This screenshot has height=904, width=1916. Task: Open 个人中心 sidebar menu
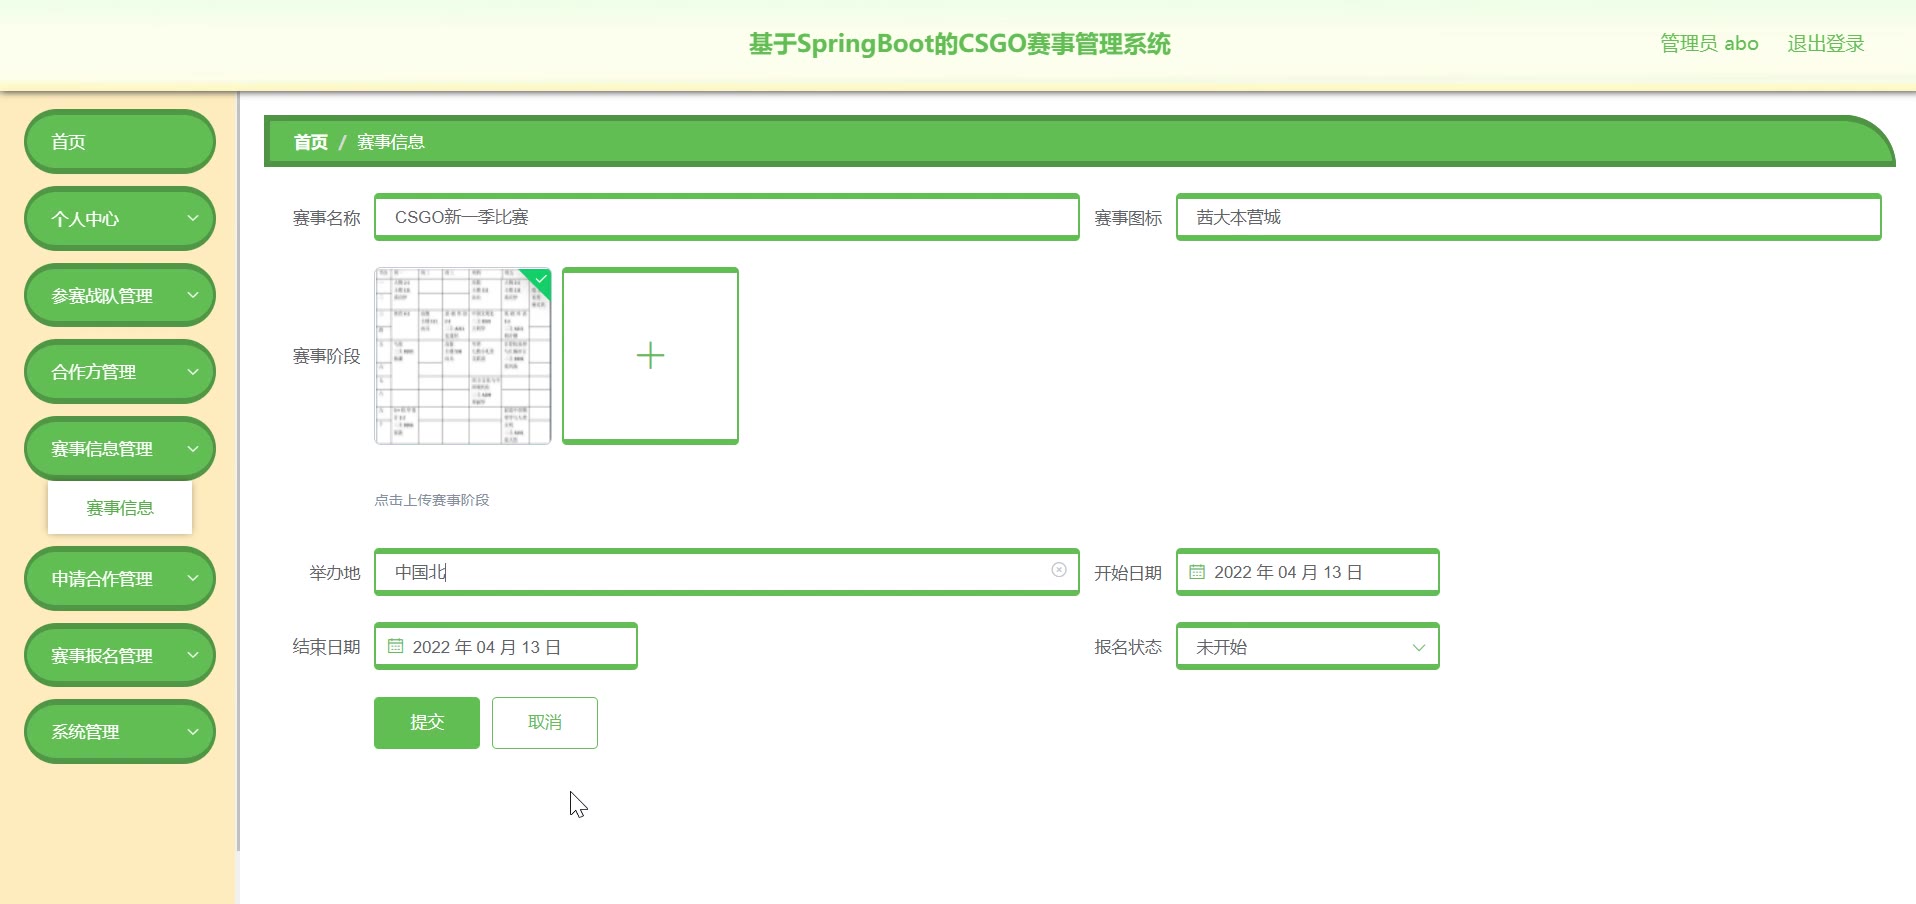[x=120, y=218]
